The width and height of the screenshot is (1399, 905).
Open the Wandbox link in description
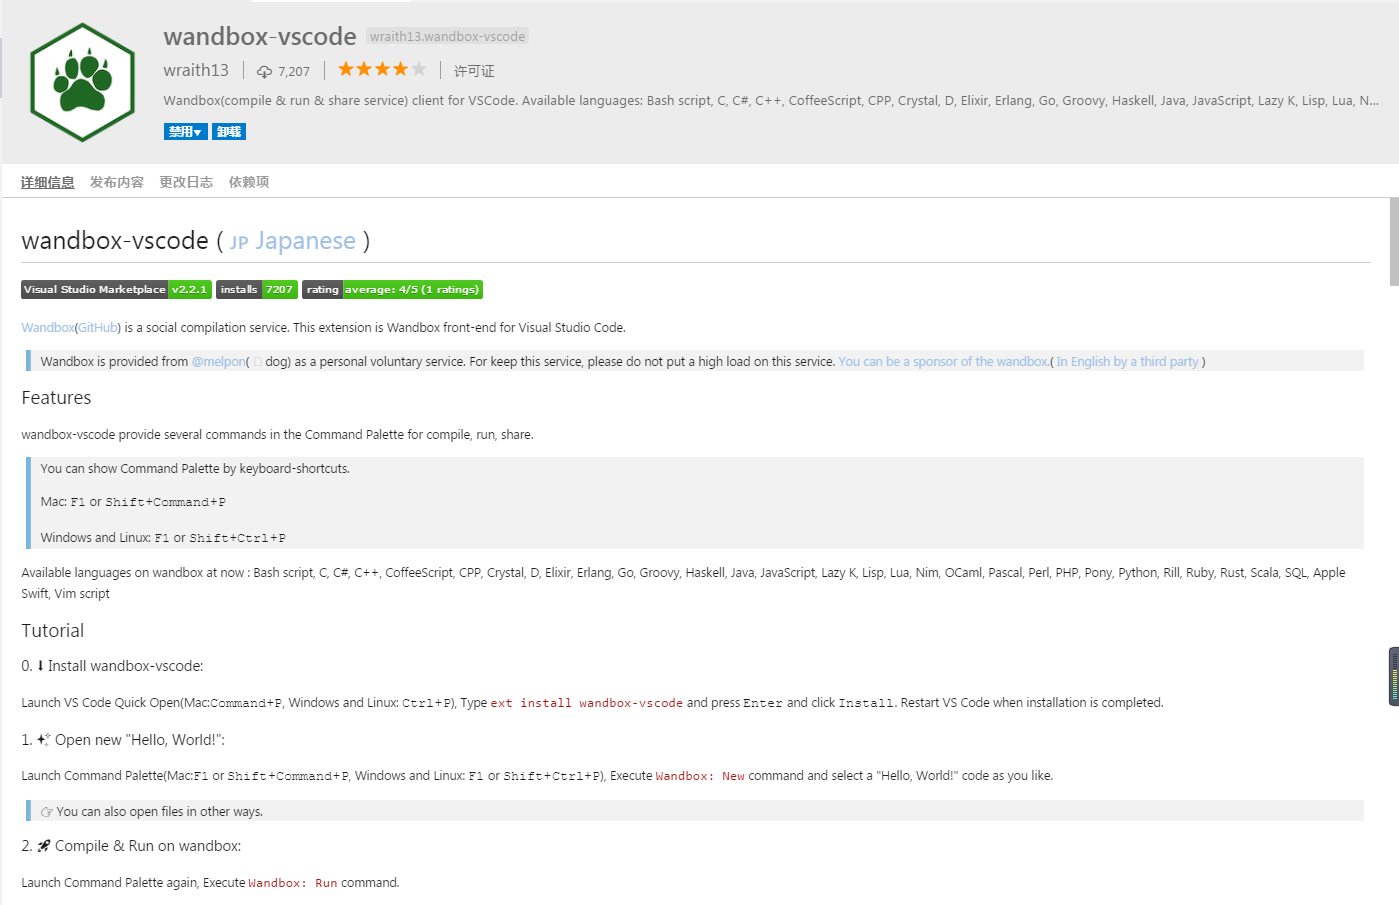click(47, 328)
